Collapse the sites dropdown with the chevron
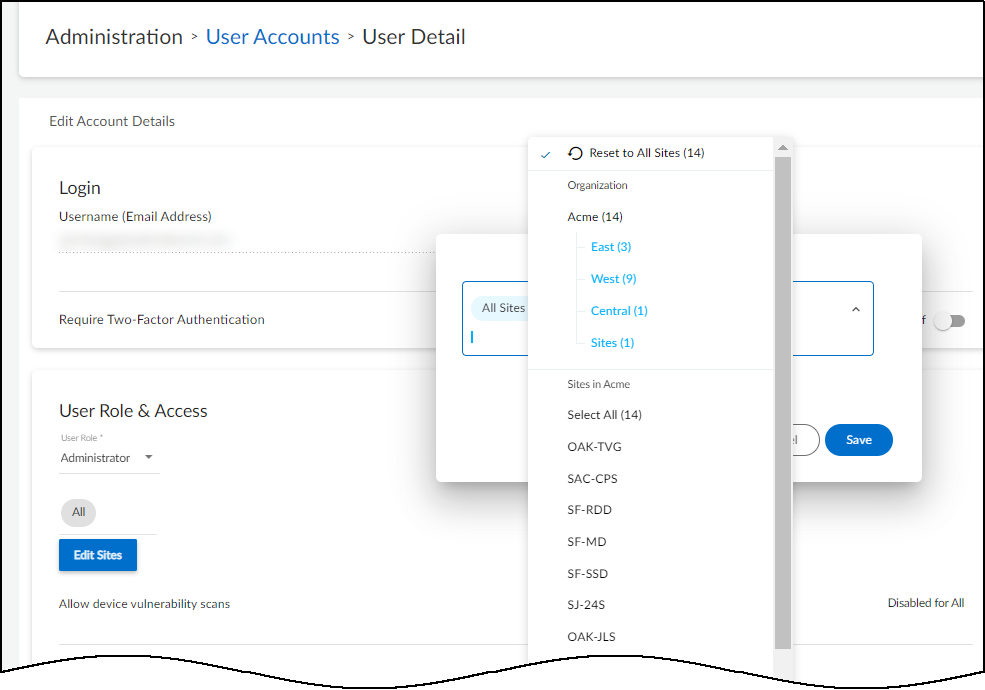Screen dimensions: 985x690 click(x=855, y=310)
